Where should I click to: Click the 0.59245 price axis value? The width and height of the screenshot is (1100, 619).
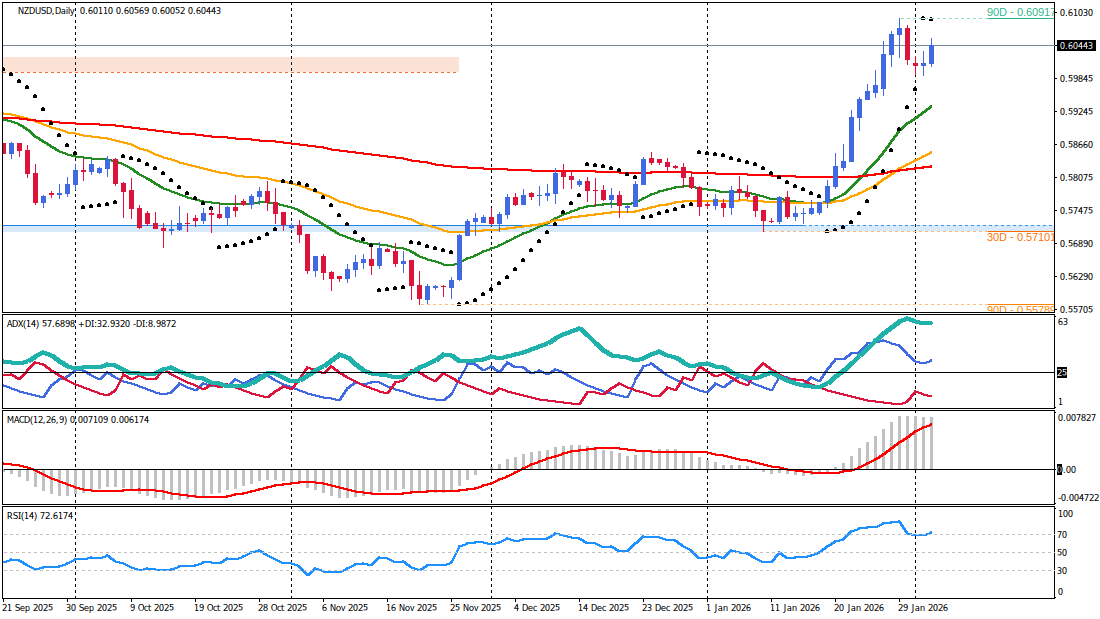(x=1077, y=112)
